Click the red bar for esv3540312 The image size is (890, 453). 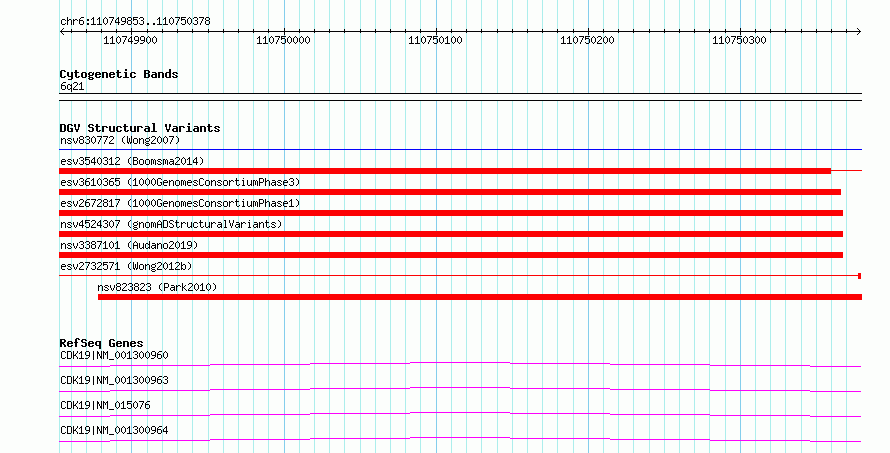pos(445,171)
